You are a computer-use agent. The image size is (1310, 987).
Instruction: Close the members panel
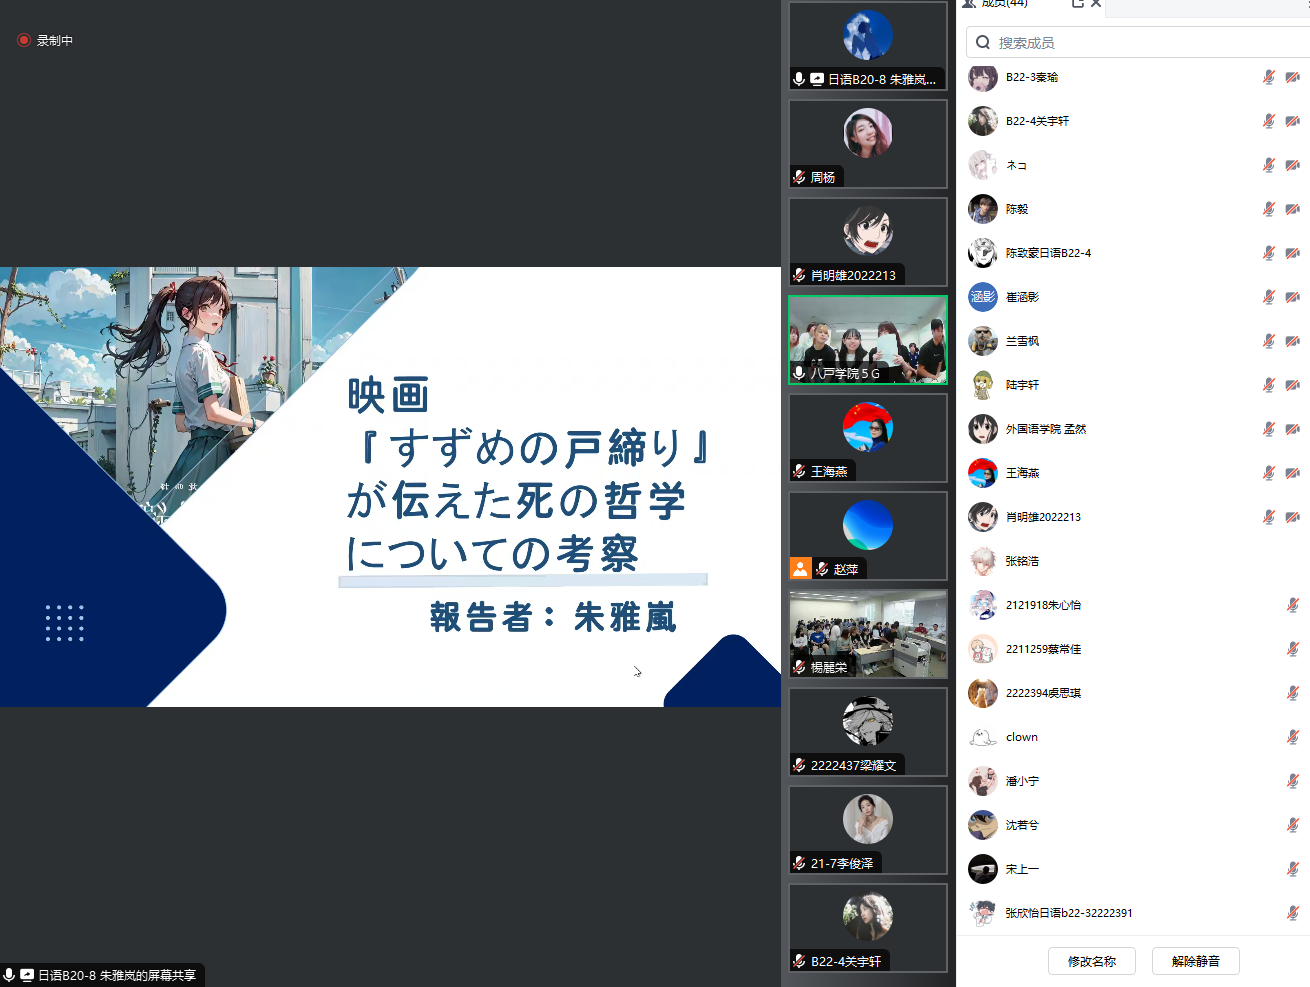(1096, 4)
